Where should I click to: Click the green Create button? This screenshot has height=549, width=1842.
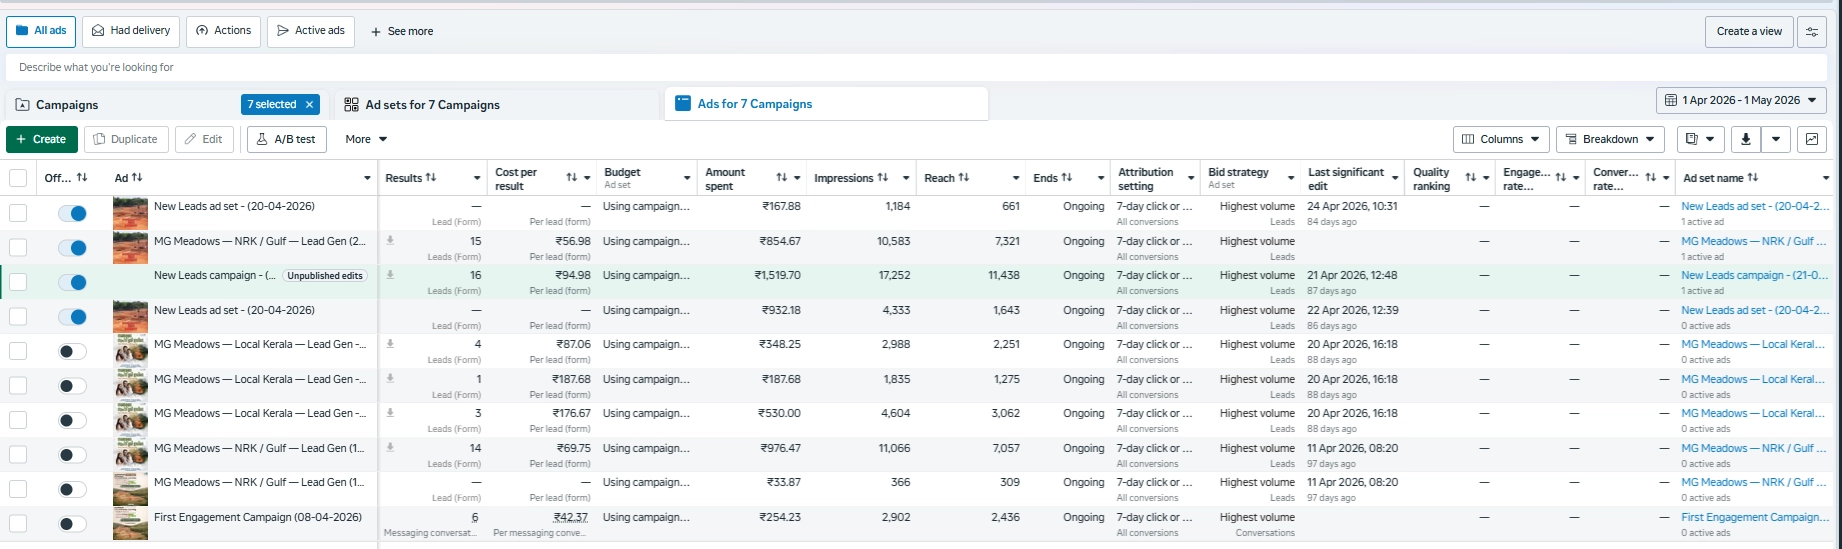point(42,139)
